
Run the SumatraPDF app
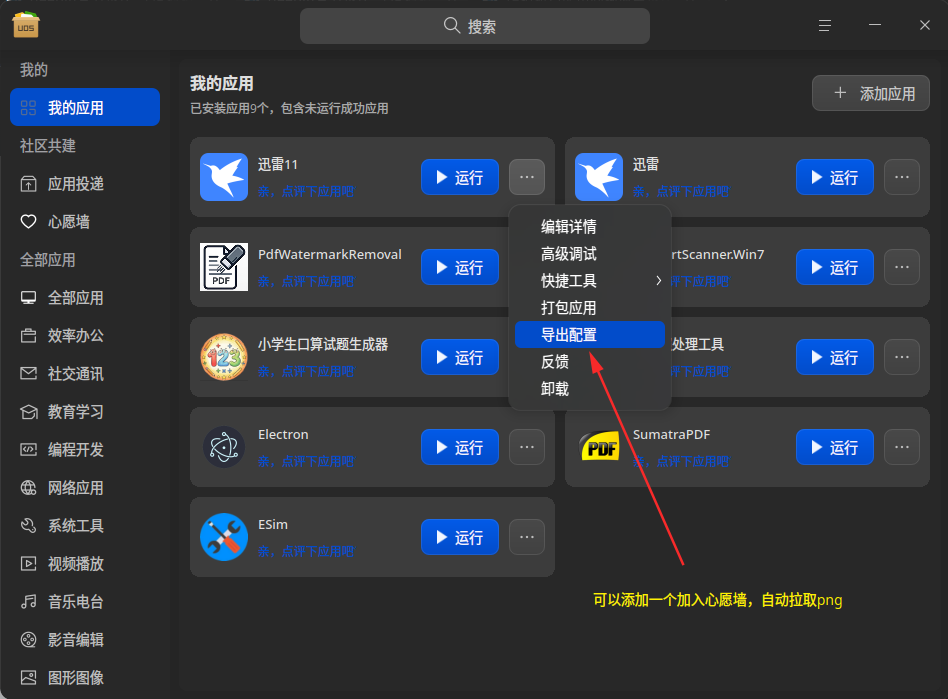tap(835, 447)
